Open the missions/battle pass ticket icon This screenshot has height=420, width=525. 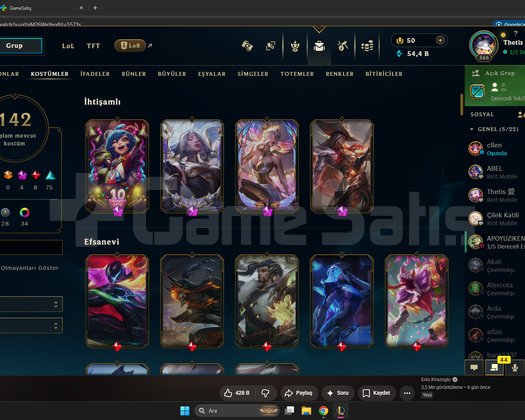coord(247,46)
